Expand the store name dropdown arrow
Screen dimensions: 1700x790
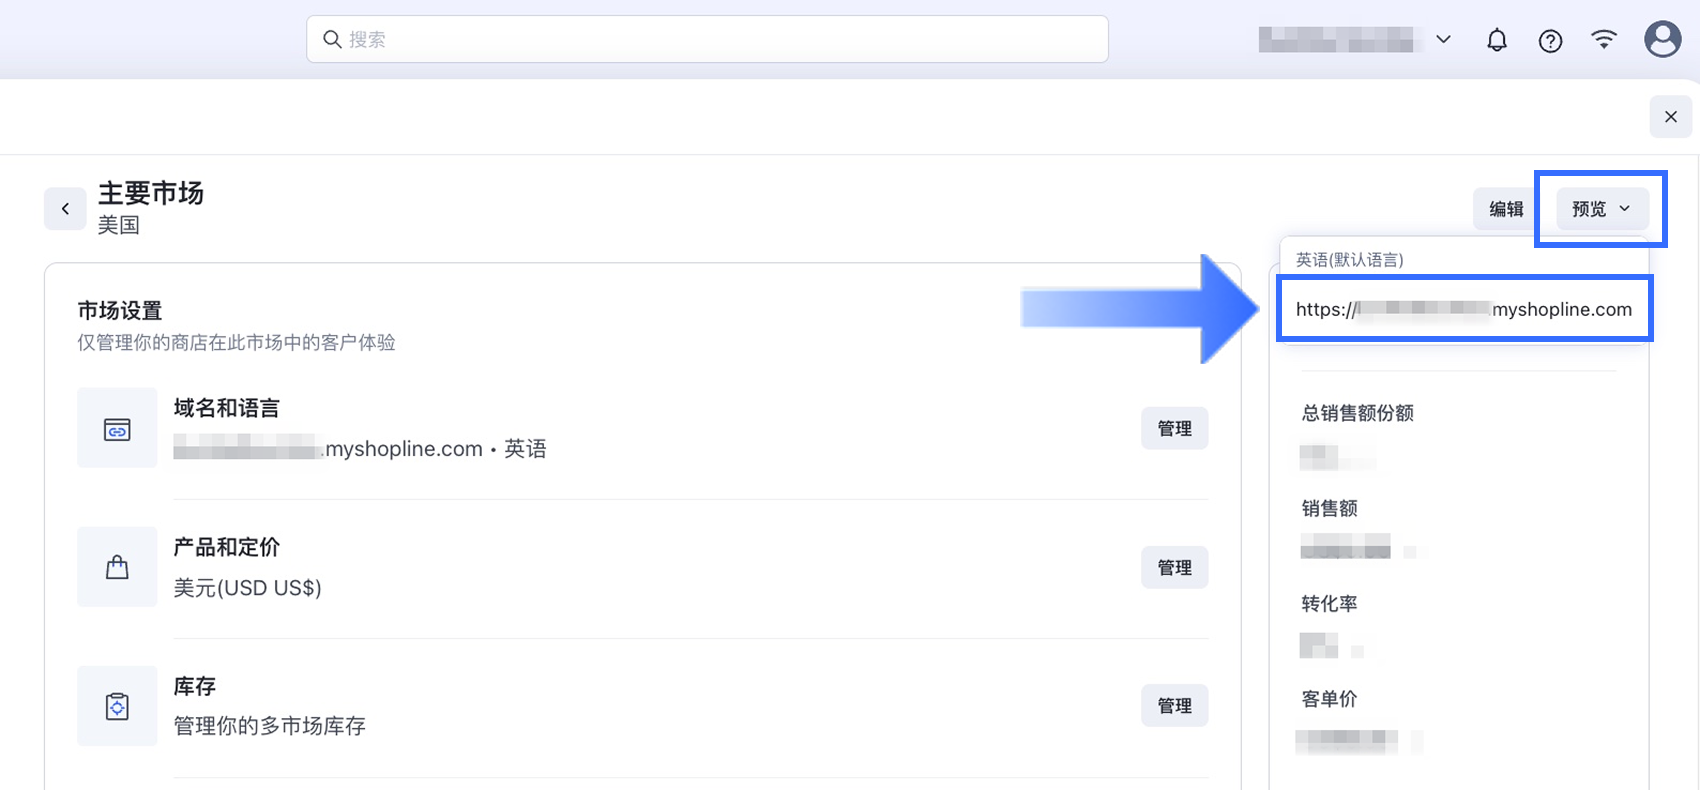point(1443,39)
